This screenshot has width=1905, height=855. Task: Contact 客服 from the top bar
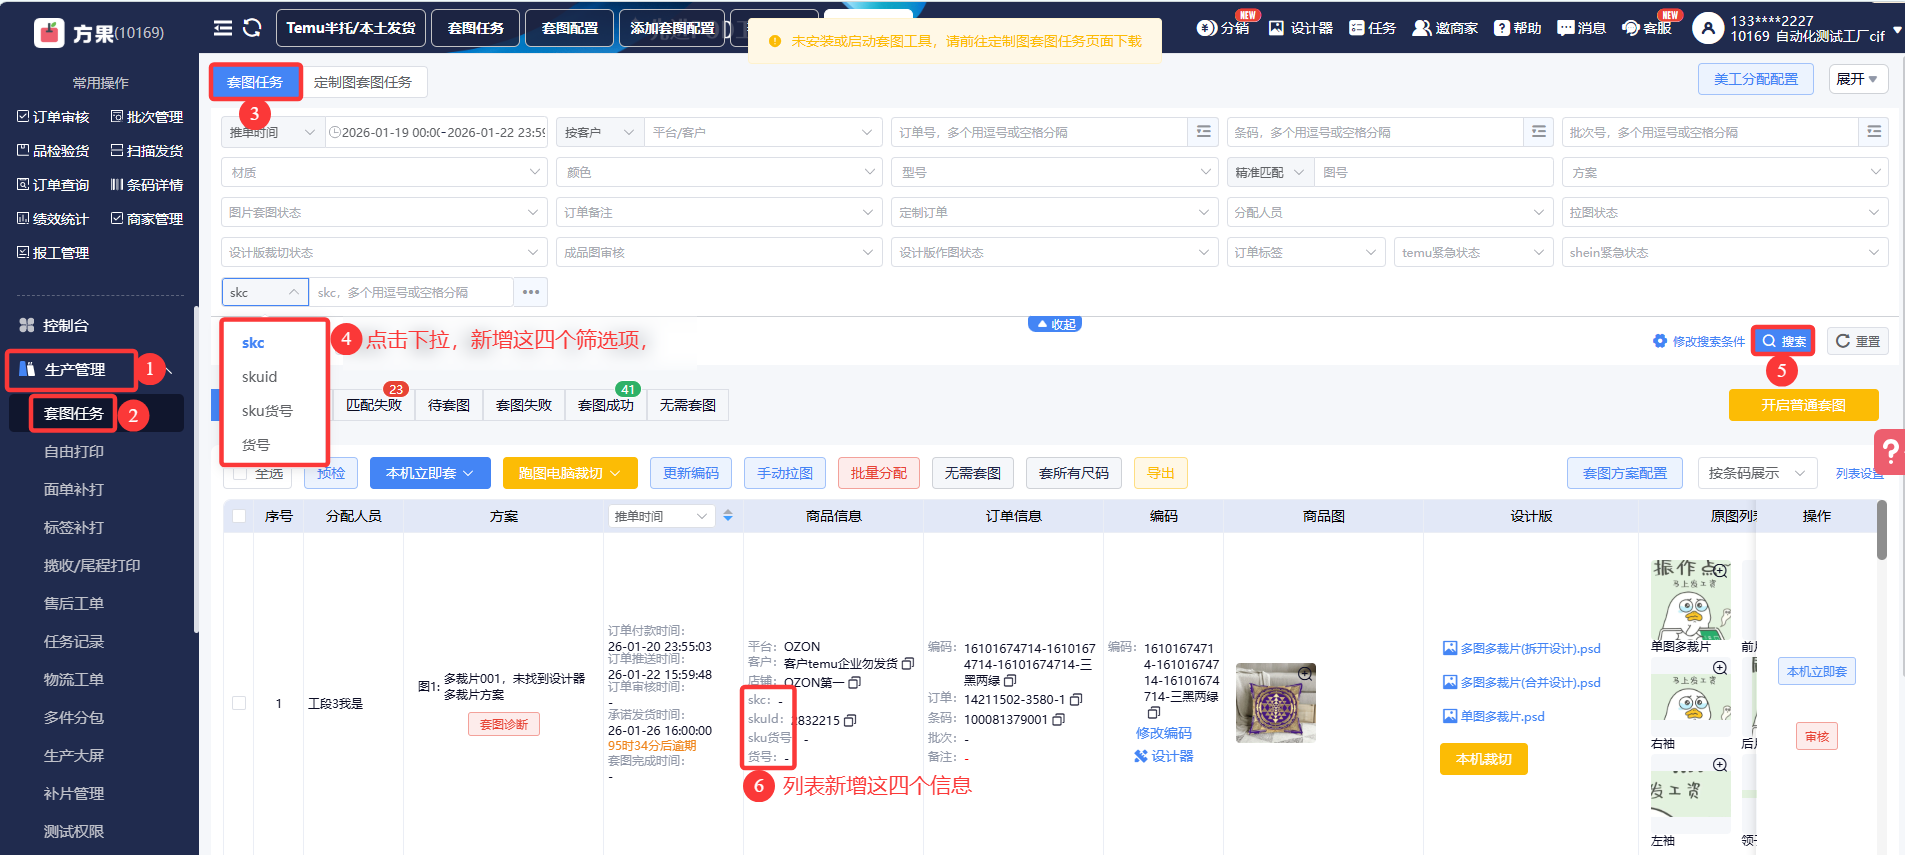pos(1647,28)
